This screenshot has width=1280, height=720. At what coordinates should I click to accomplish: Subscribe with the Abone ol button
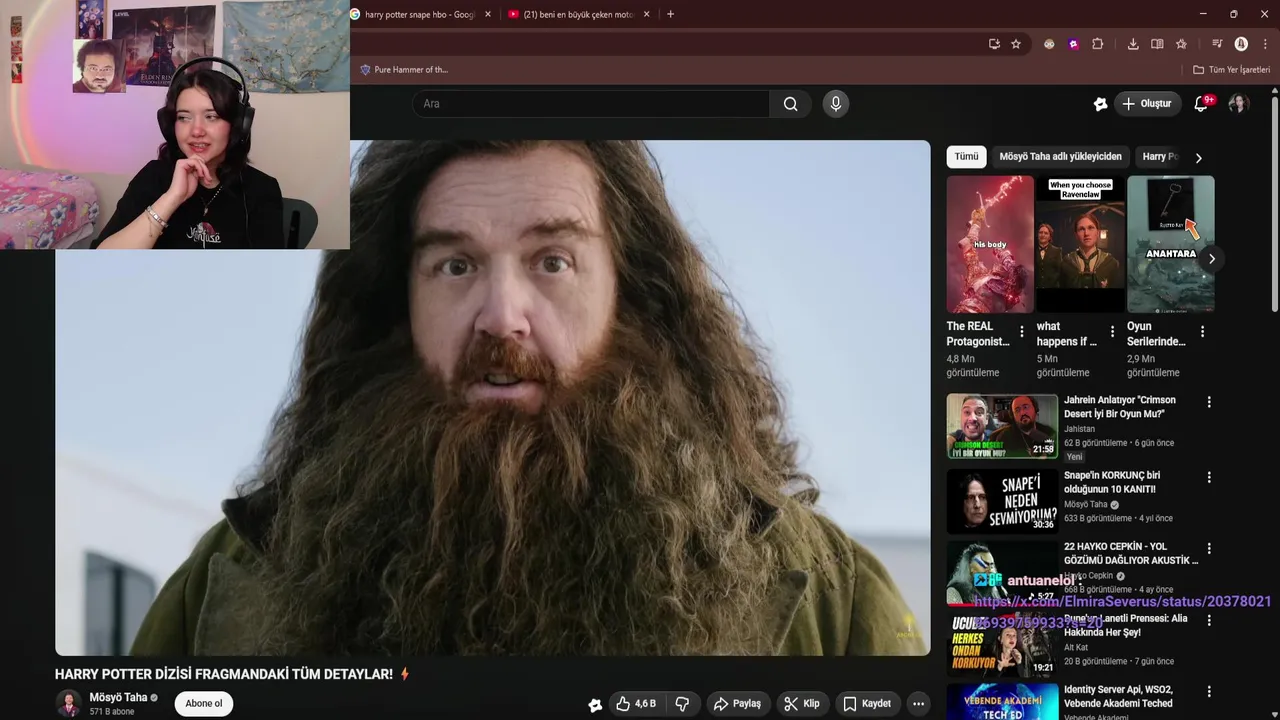pyautogui.click(x=204, y=704)
